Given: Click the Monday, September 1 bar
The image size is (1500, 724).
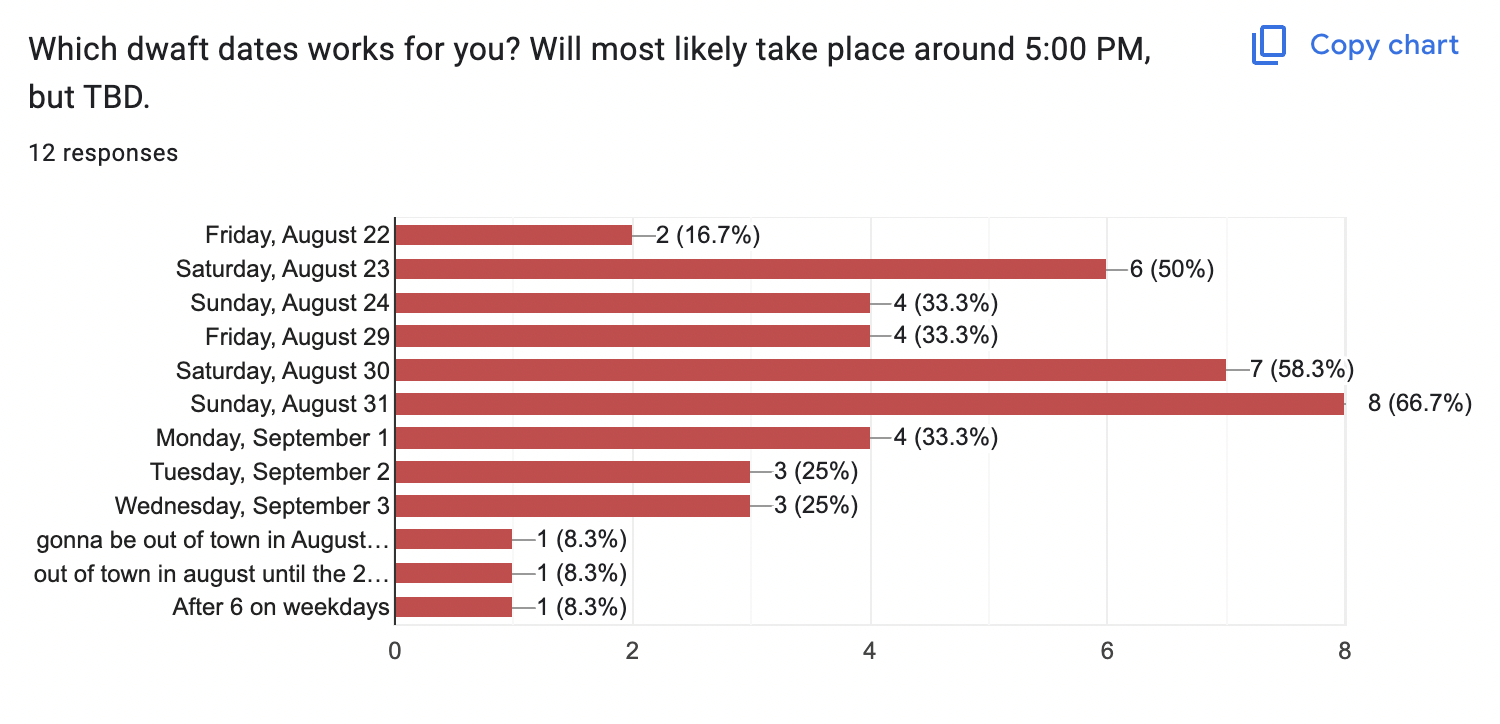Looking at the screenshot, I should point(633,438).
